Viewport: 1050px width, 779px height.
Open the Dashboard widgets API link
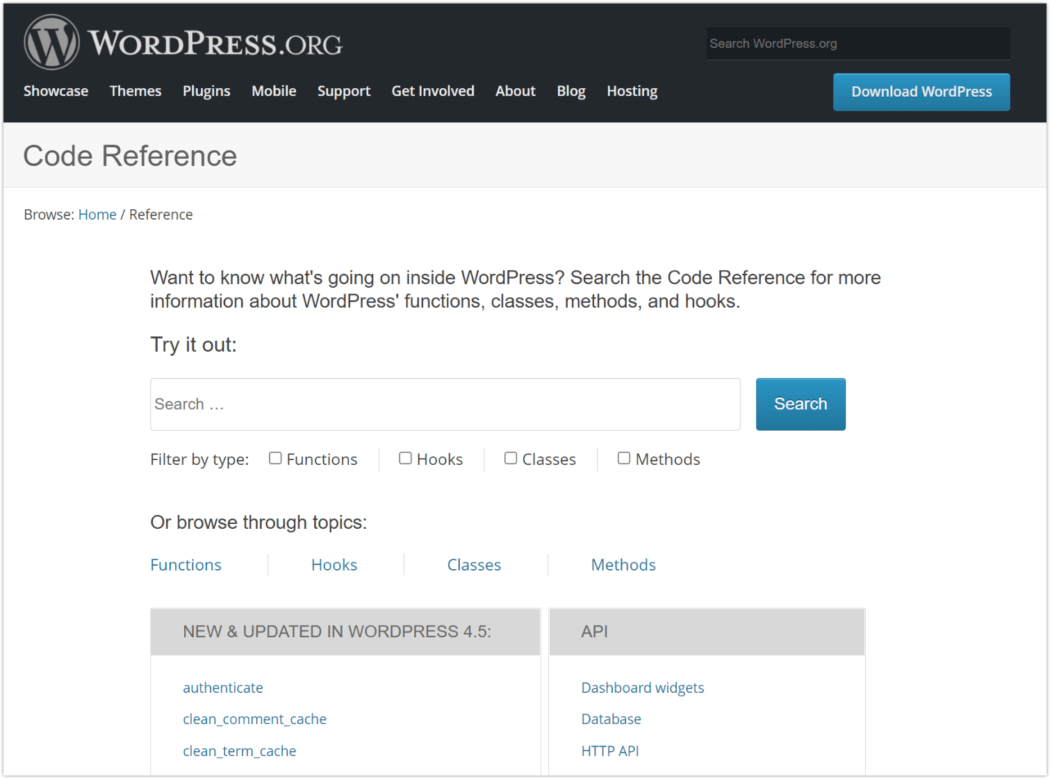642,688
